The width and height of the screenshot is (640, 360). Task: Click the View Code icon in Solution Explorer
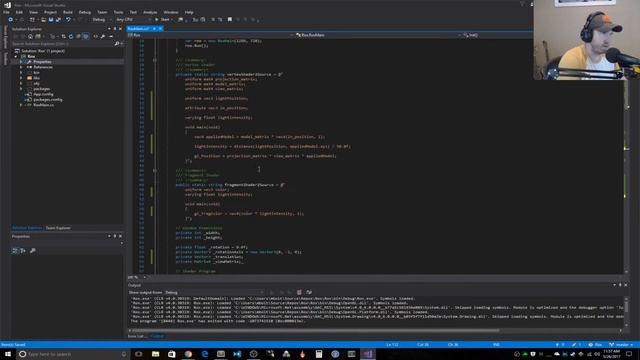pos(96,36)
